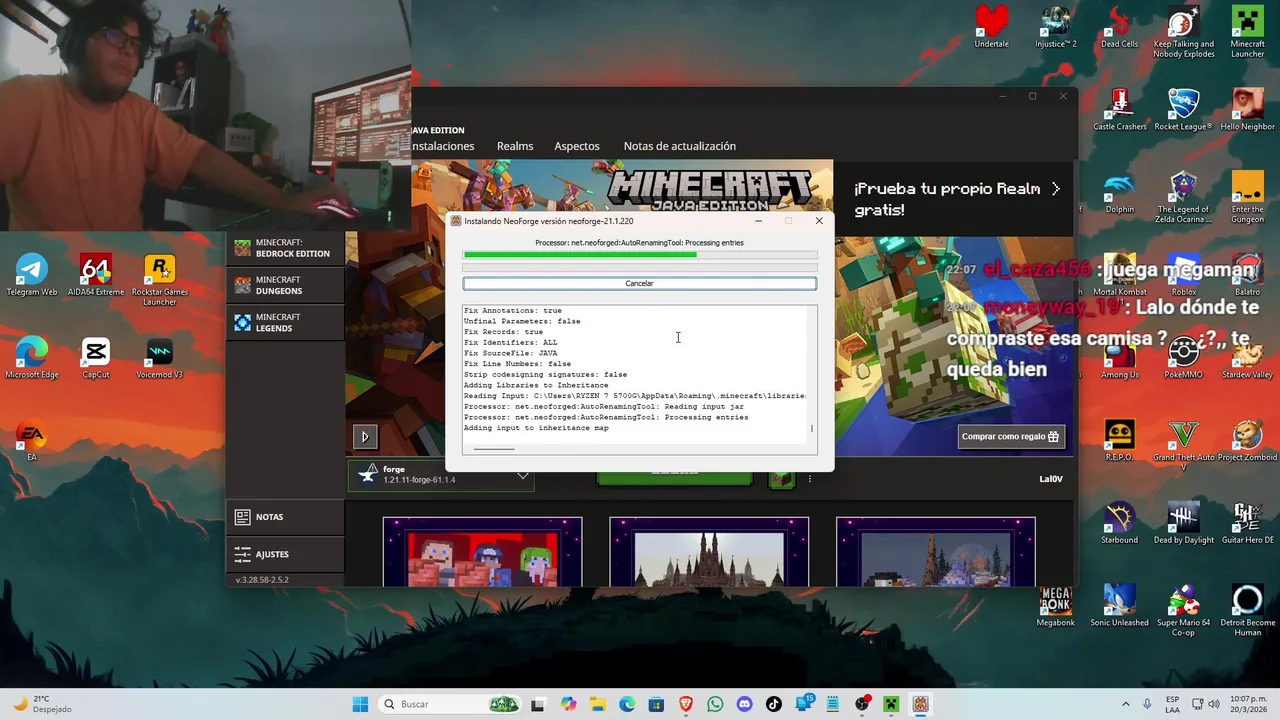1280x720 pixels.
Task: Open the Prueba tu propio Realm link
Action: 956,199
